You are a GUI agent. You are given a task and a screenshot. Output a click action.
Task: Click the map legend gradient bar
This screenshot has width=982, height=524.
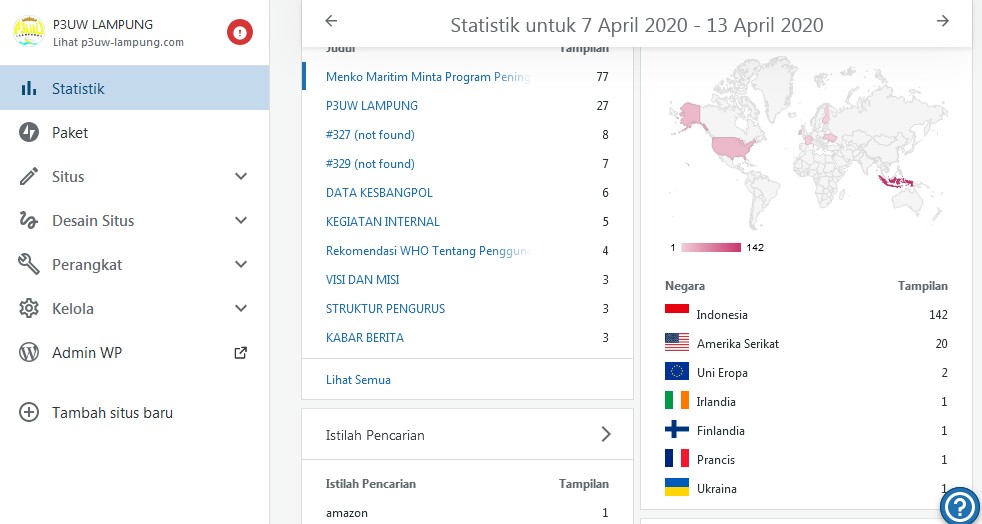[x=711, y=247]
